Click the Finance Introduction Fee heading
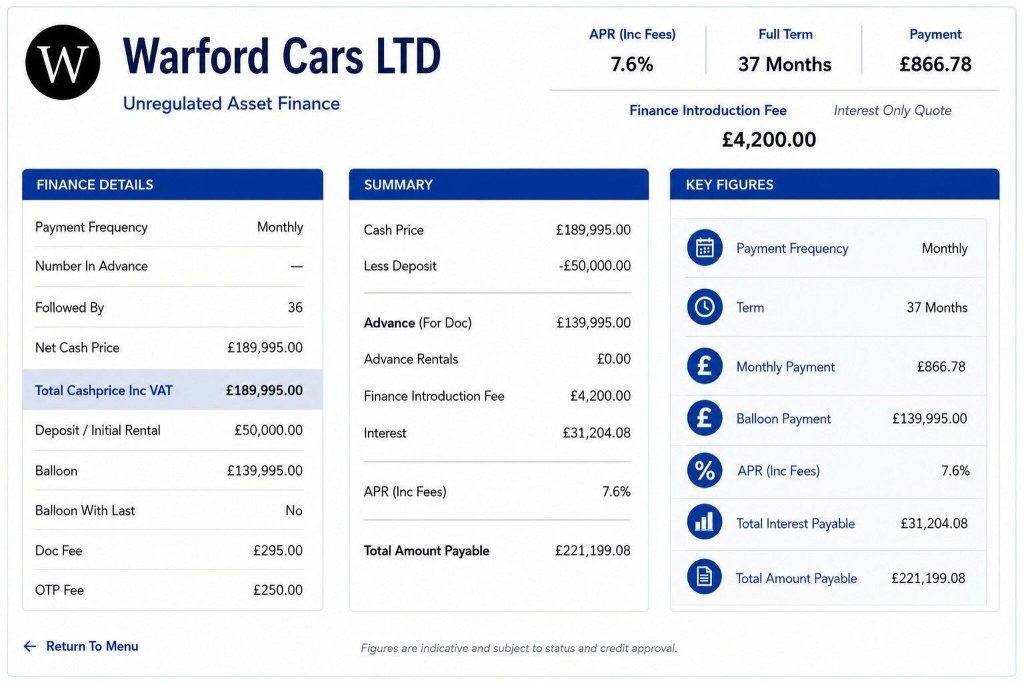1024x683 pixels. coord(708,110)
